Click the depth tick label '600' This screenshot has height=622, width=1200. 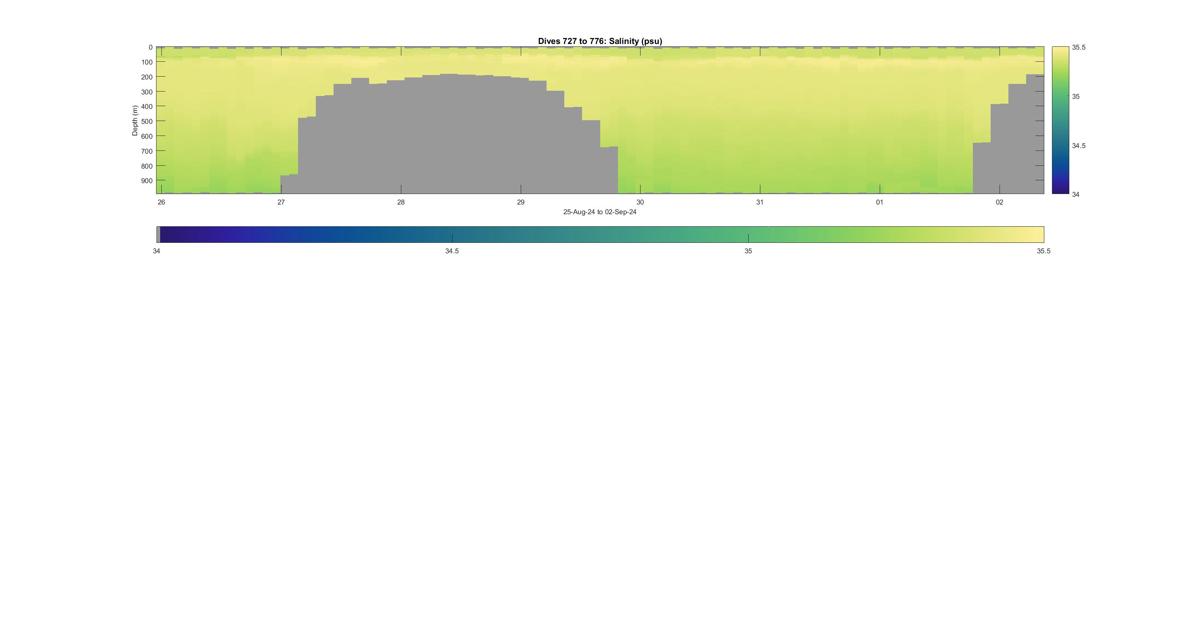coord(146,136)
